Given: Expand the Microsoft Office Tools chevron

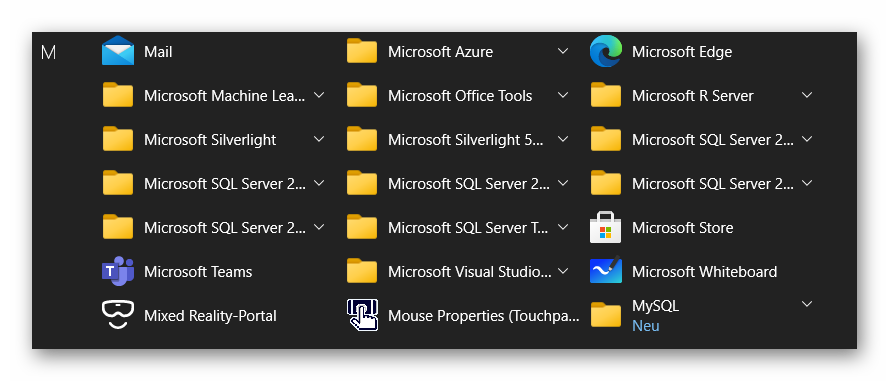Looking at the screenshot, I should (x=563, y=95).
